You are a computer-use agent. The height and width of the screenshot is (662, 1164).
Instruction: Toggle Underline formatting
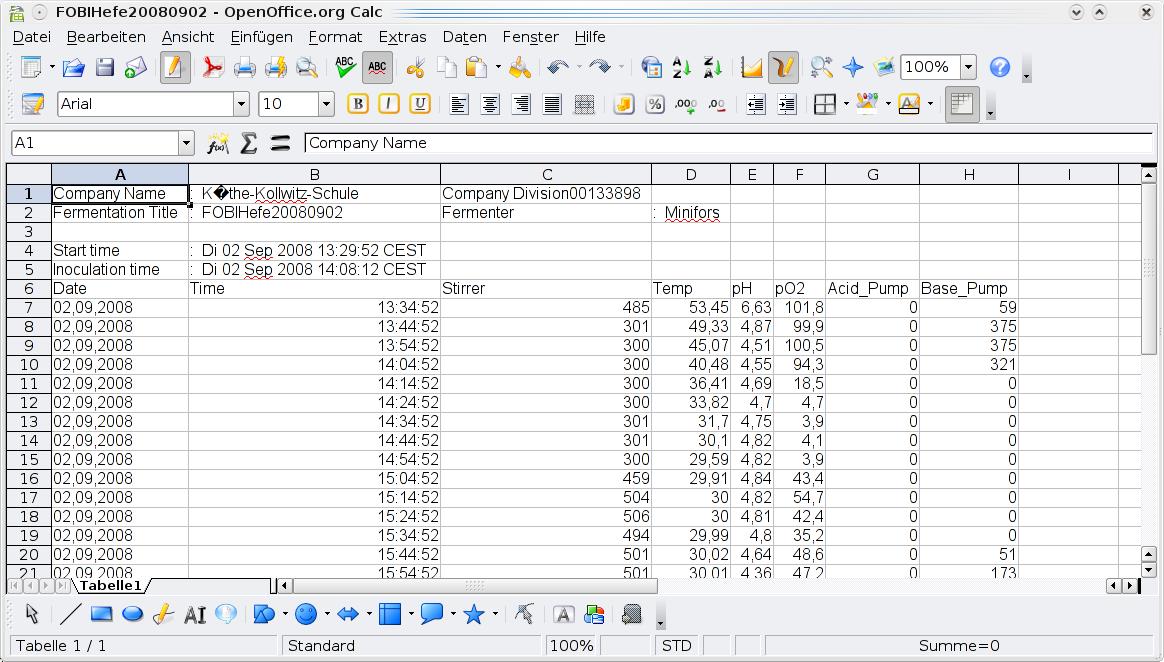pyautogui.click(x=420, y=105)
